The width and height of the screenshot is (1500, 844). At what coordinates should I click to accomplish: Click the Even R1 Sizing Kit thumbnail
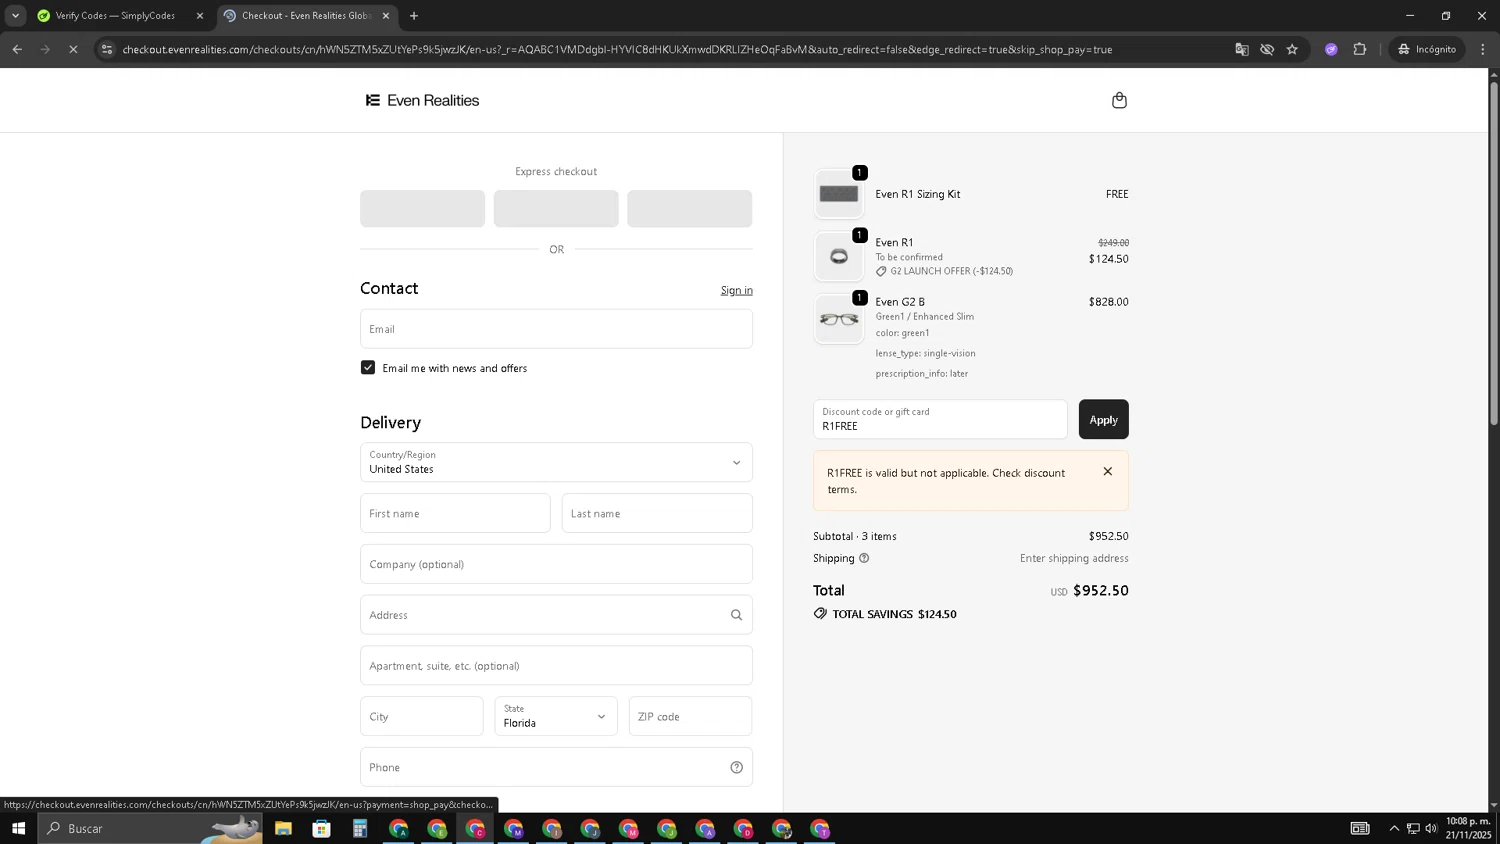point(839,194)
